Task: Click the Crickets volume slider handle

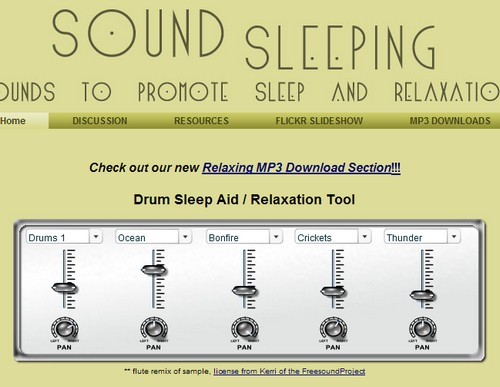Action: (333, 292)
